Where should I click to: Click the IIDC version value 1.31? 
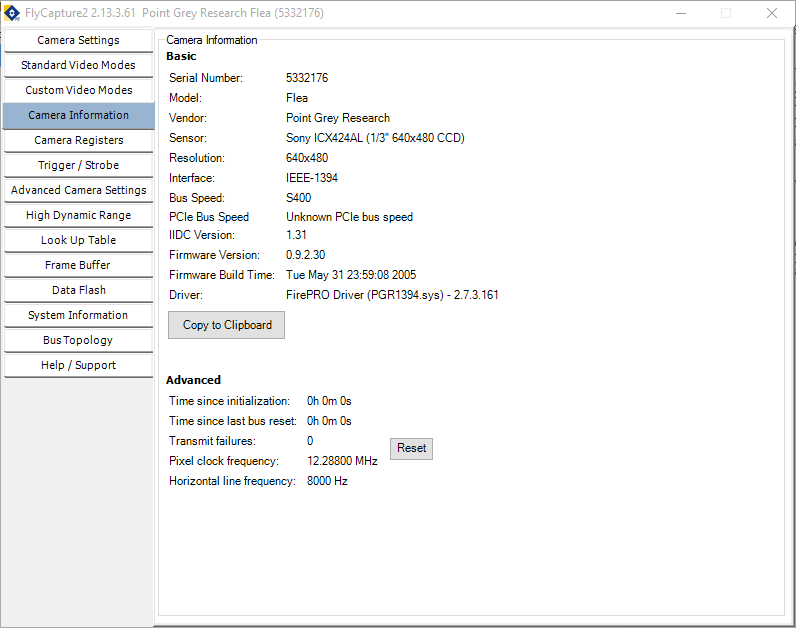point(296,235)
